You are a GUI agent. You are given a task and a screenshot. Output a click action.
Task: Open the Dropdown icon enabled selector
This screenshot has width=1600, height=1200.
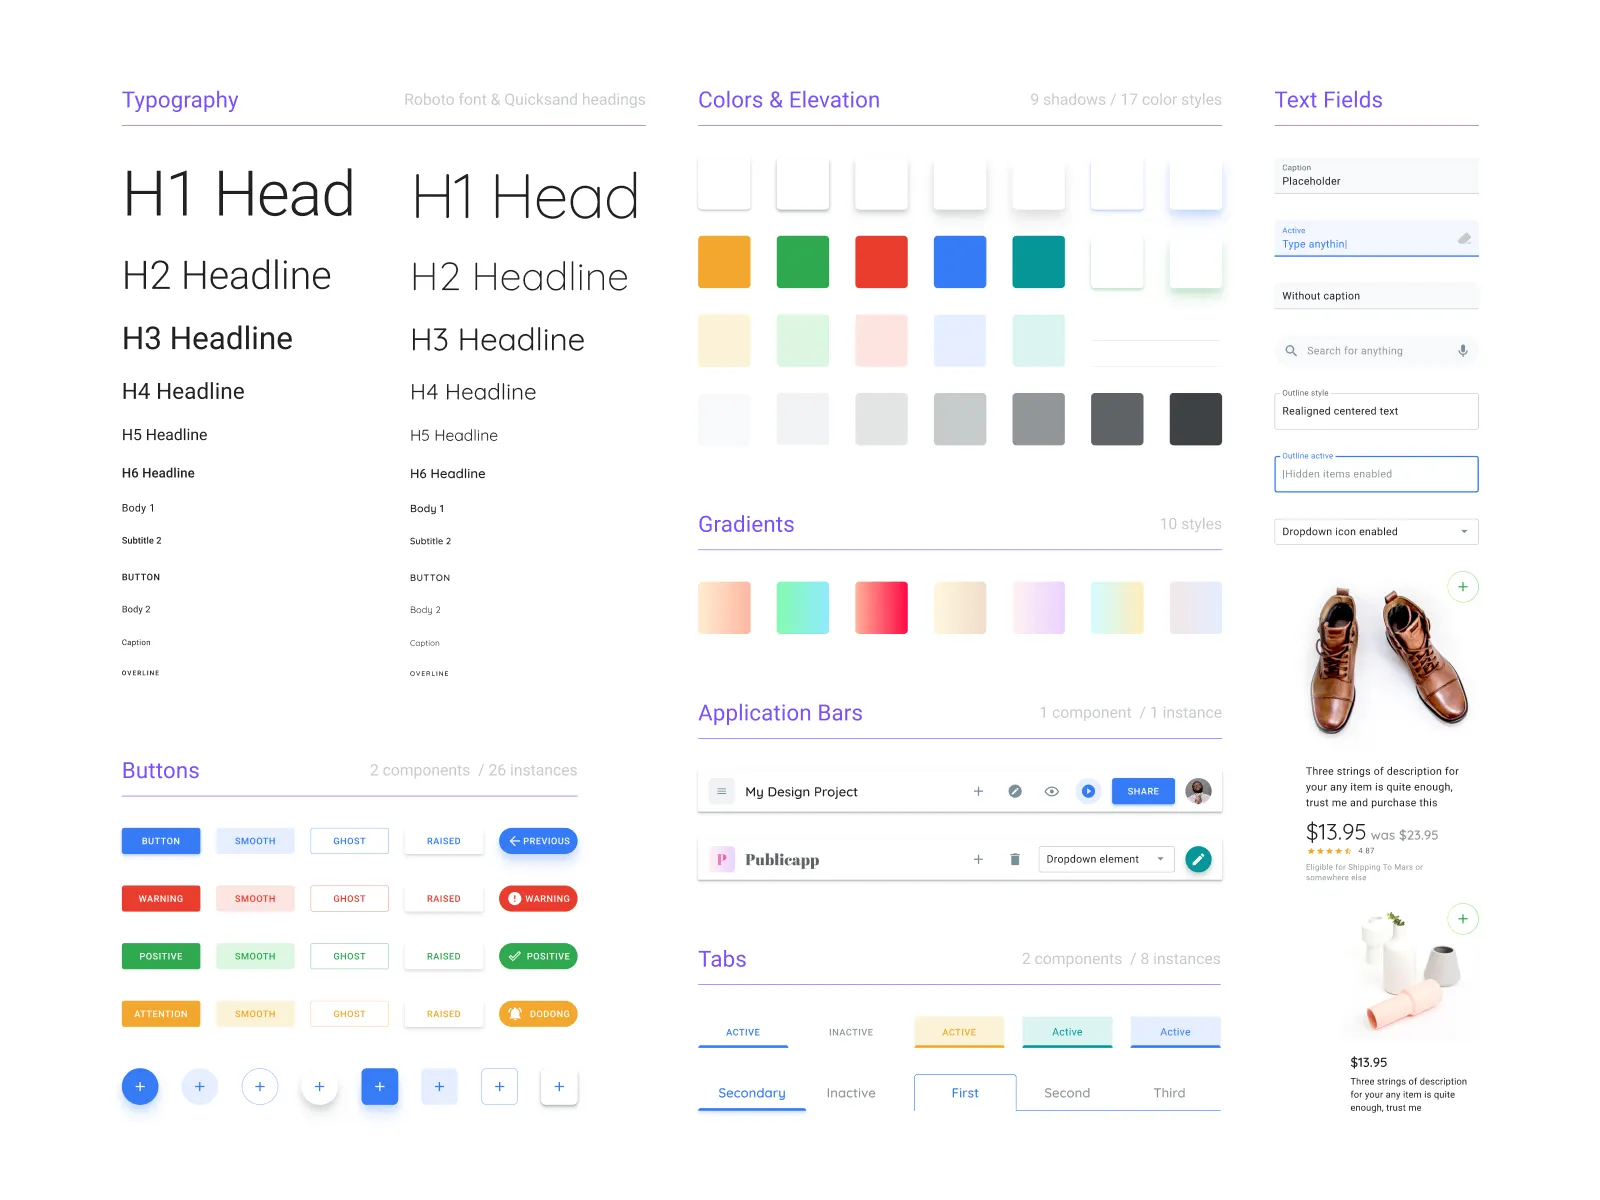(x=1376, y=531)
